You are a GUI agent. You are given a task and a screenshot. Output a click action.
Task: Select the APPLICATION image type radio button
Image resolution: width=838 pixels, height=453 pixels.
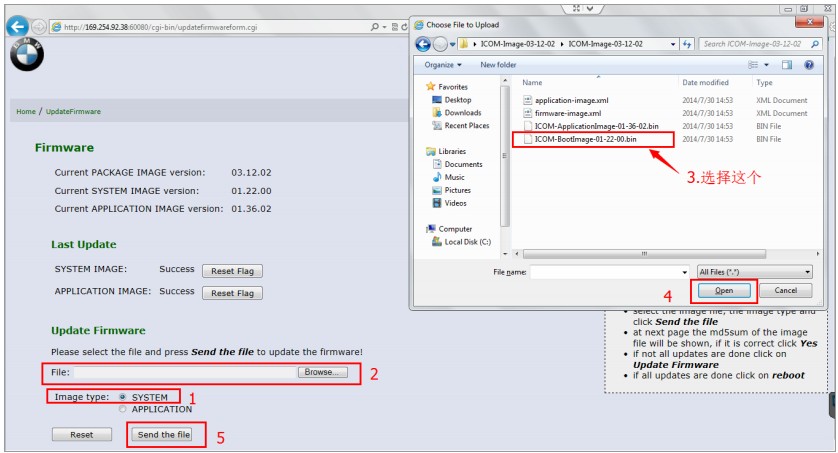(x=122, y=409)
